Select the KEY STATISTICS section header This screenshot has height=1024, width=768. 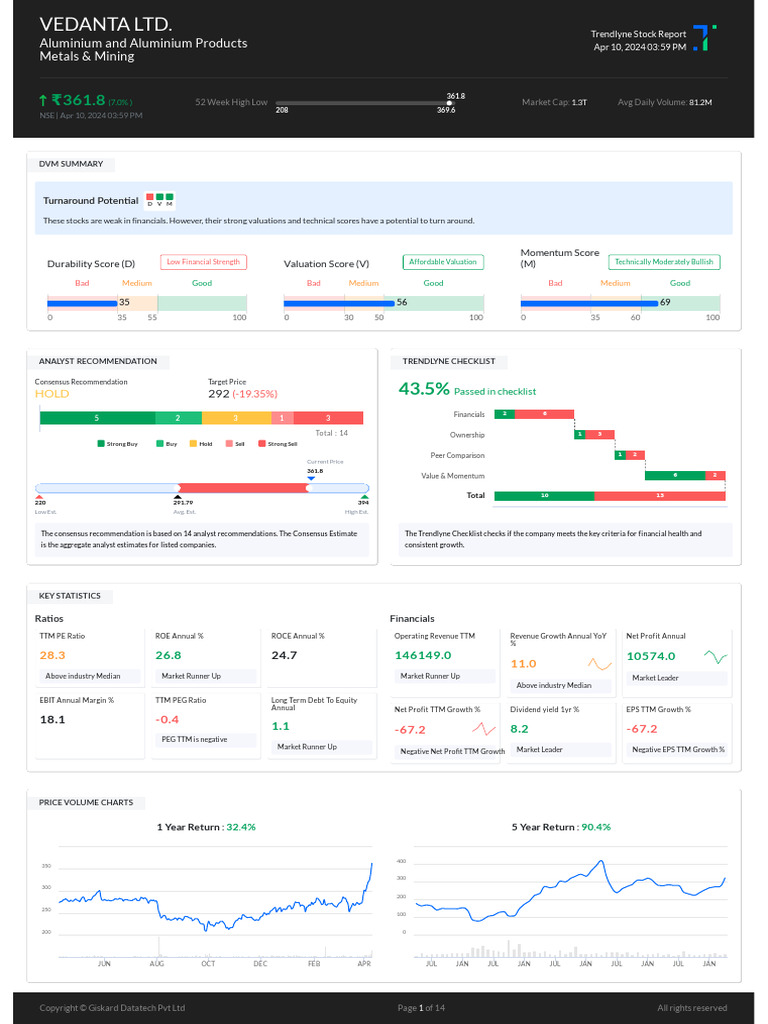click(70, 596)
